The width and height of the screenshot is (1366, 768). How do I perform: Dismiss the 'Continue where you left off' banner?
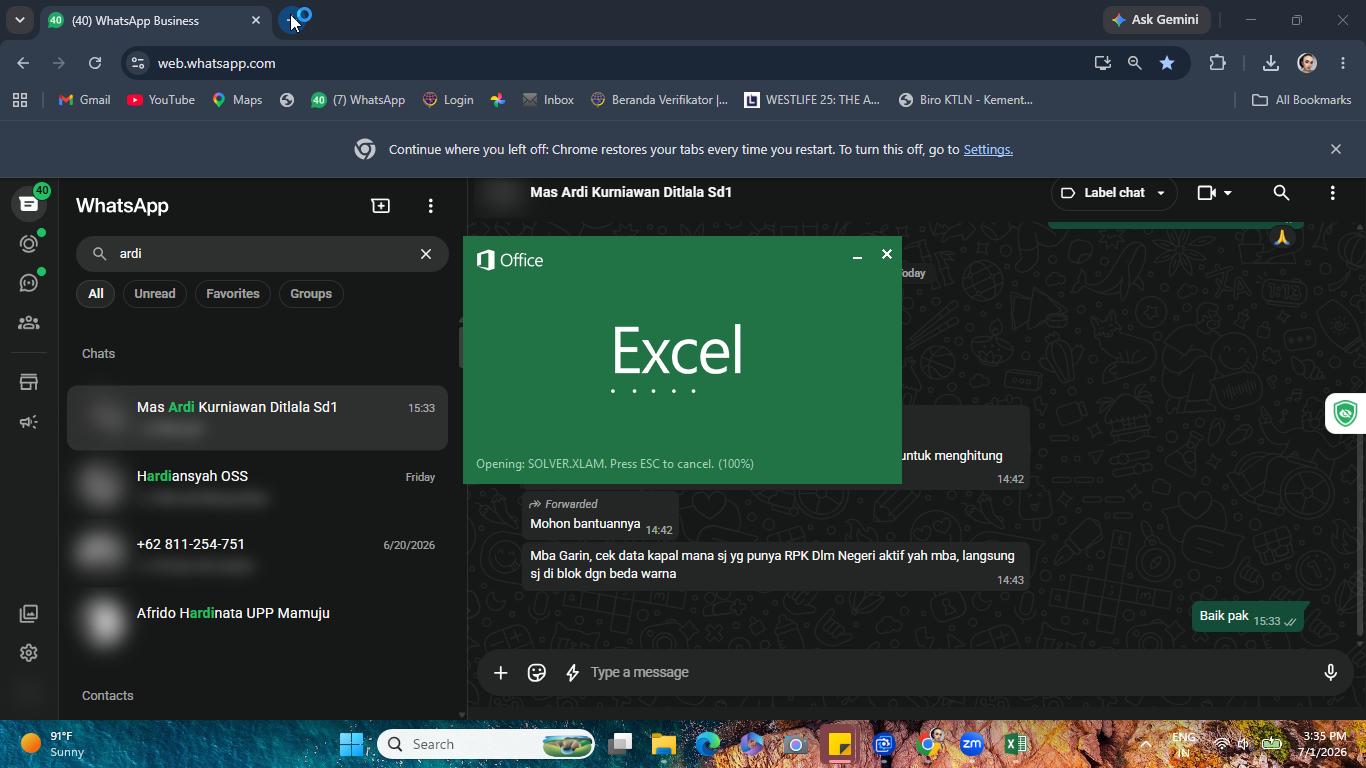point(1335,149)
